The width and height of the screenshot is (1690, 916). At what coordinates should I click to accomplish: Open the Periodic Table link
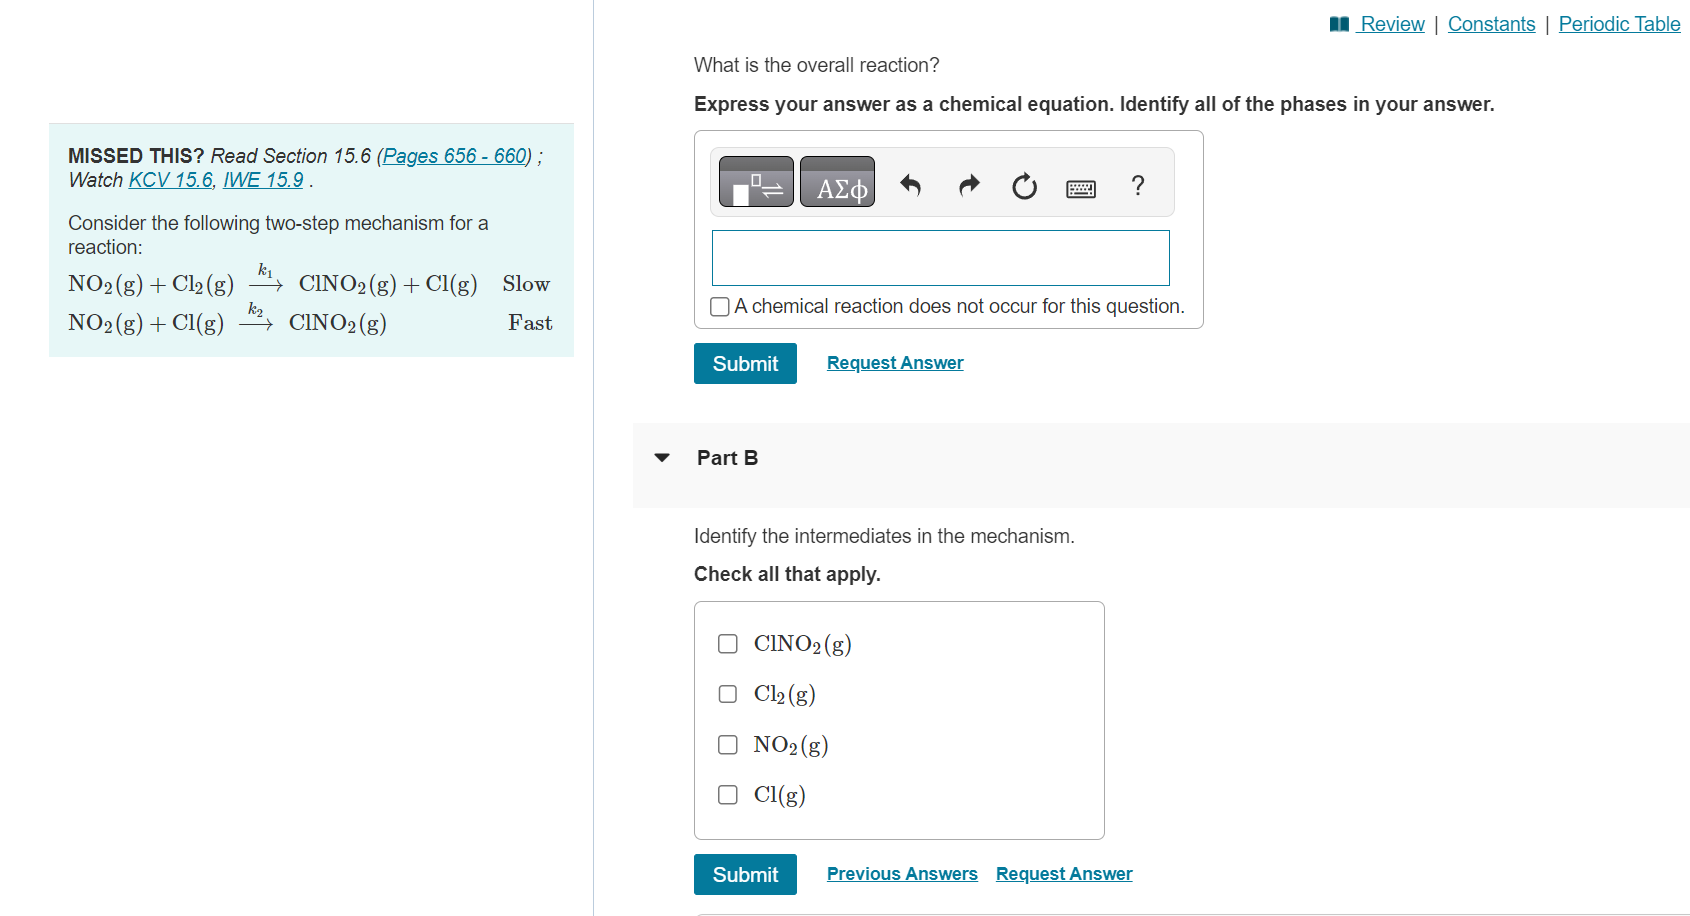pos(1619,23)
